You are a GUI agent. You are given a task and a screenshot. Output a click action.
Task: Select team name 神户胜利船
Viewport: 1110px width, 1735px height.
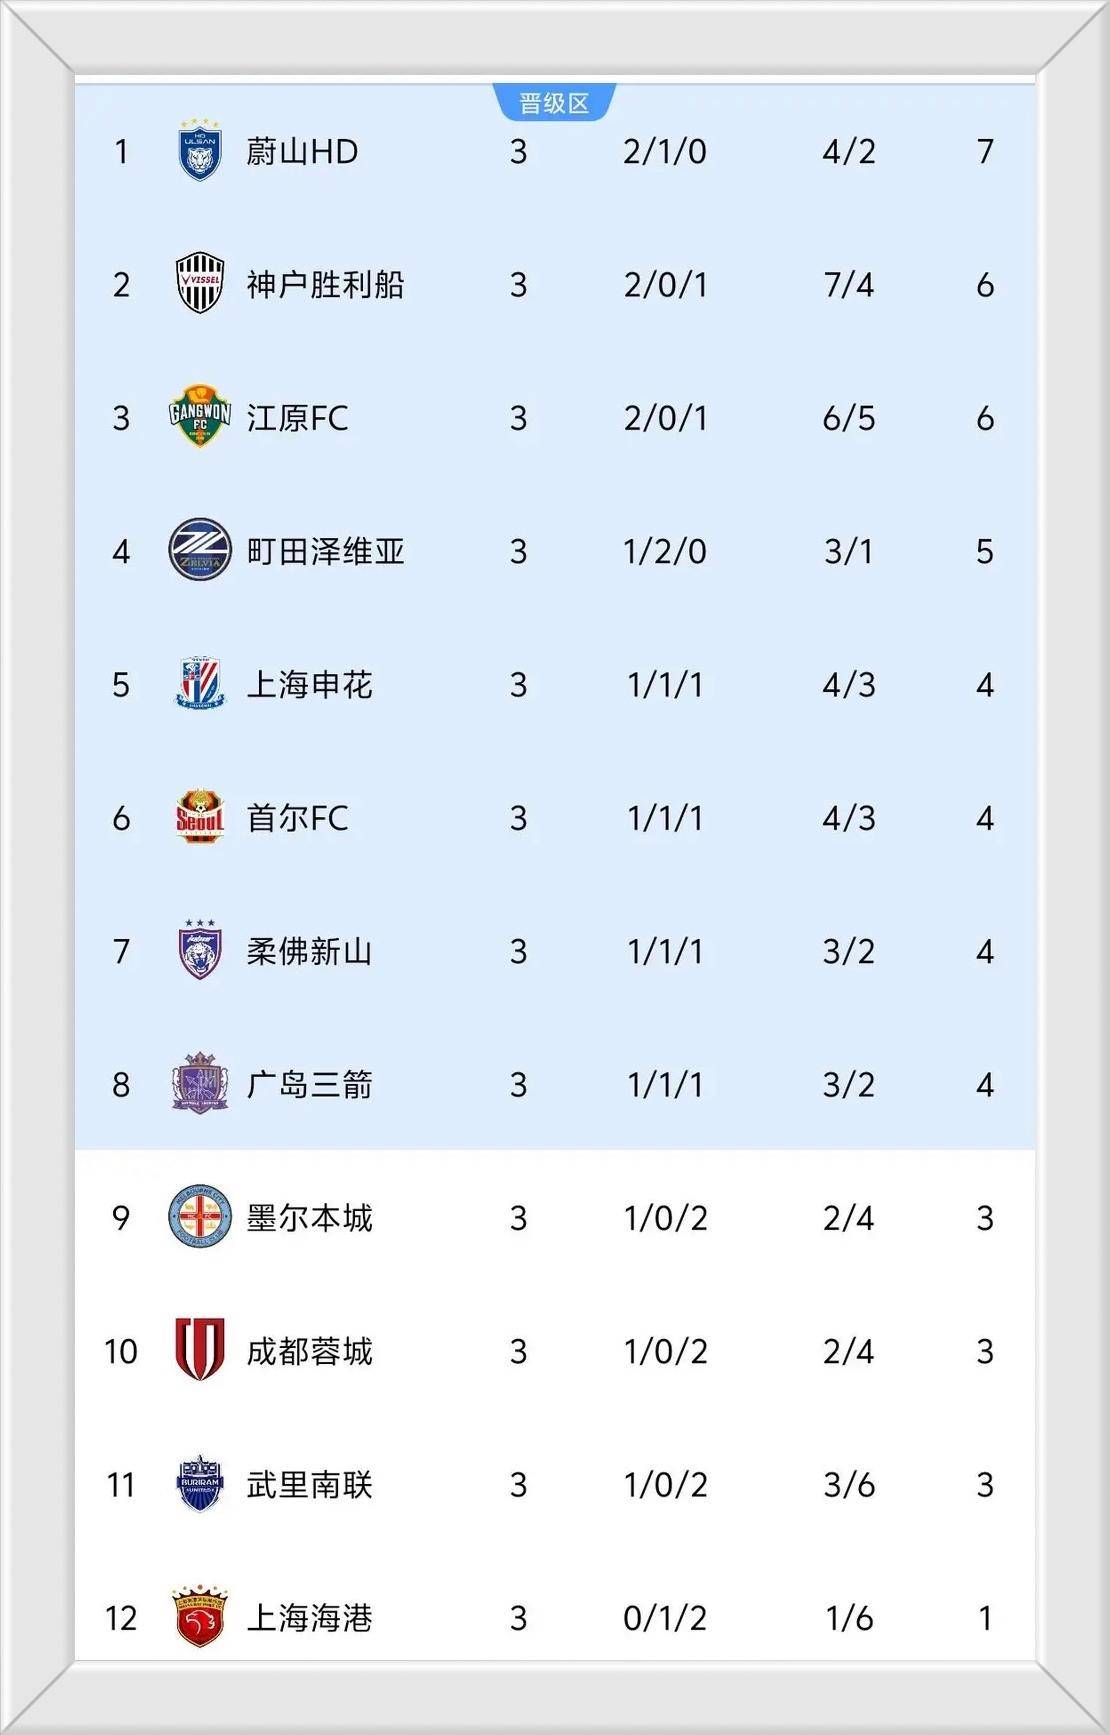coord(325,284)
